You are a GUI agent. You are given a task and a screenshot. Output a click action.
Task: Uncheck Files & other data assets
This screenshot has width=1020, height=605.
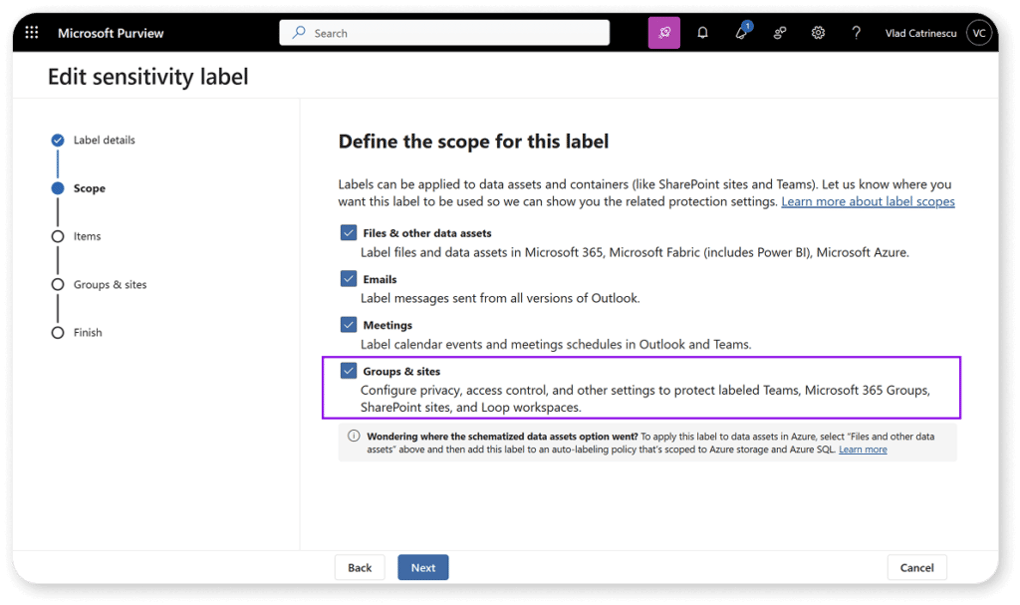click(x=349, y=233)
